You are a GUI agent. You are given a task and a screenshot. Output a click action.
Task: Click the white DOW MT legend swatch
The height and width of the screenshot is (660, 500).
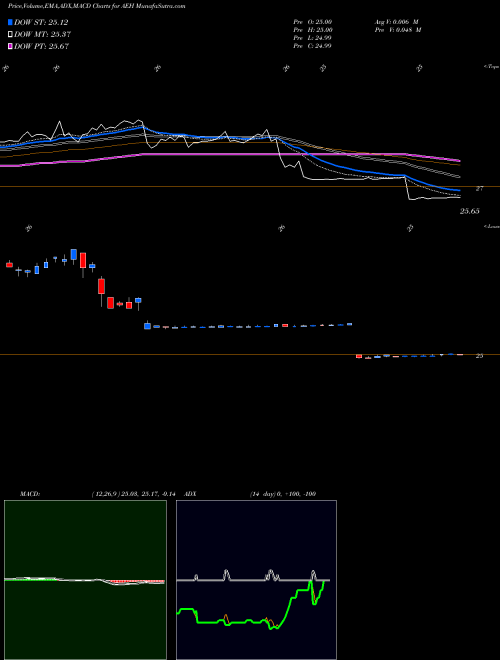(x=11, y=35)
